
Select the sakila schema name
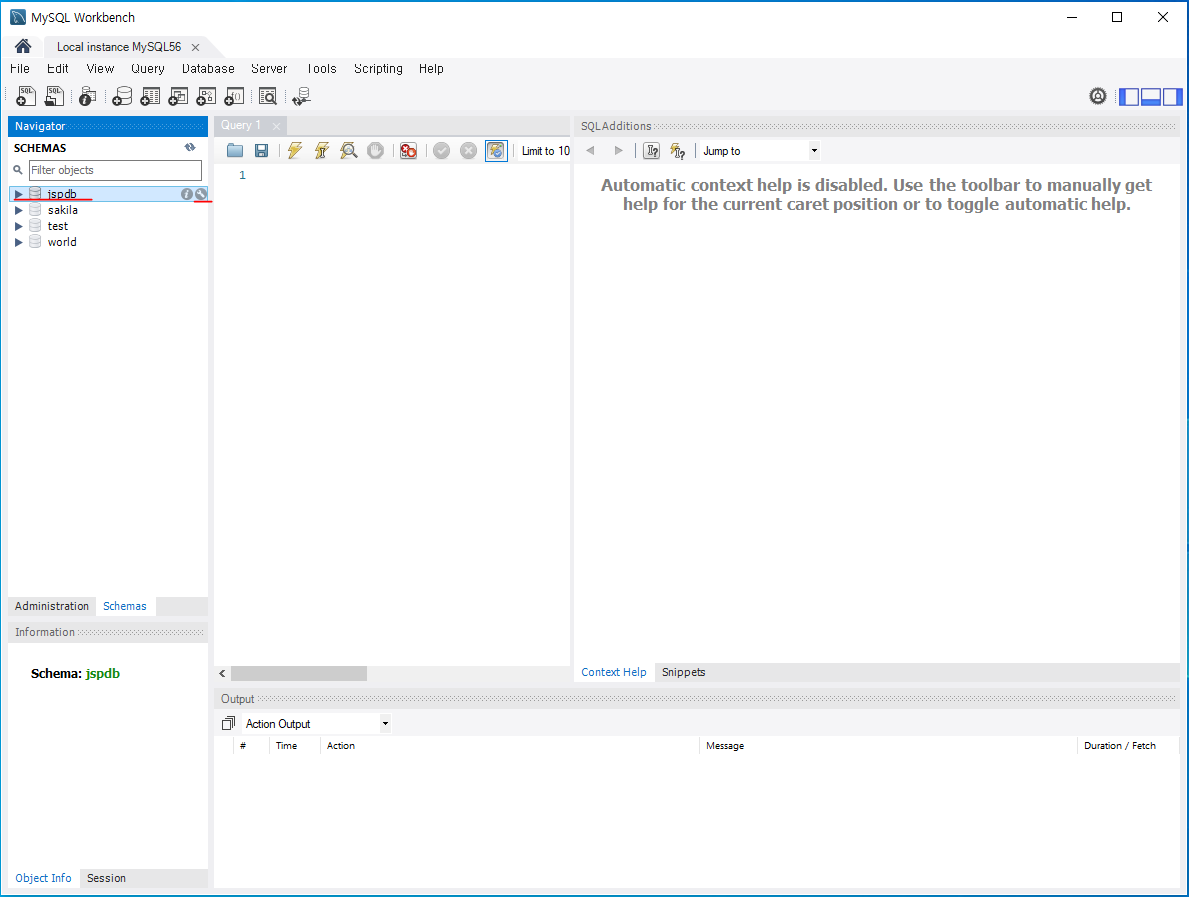coord(63,210)
